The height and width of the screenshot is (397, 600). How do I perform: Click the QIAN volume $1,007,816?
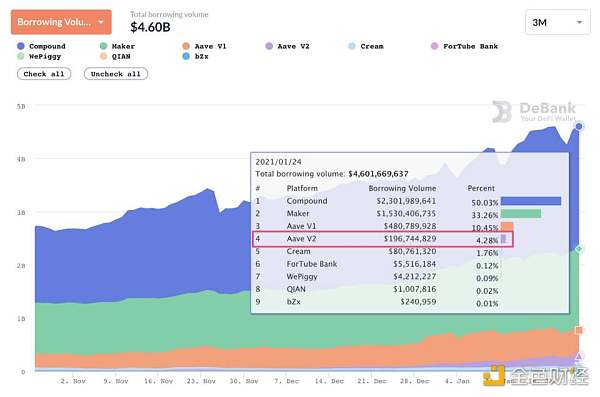pos(414,289)
